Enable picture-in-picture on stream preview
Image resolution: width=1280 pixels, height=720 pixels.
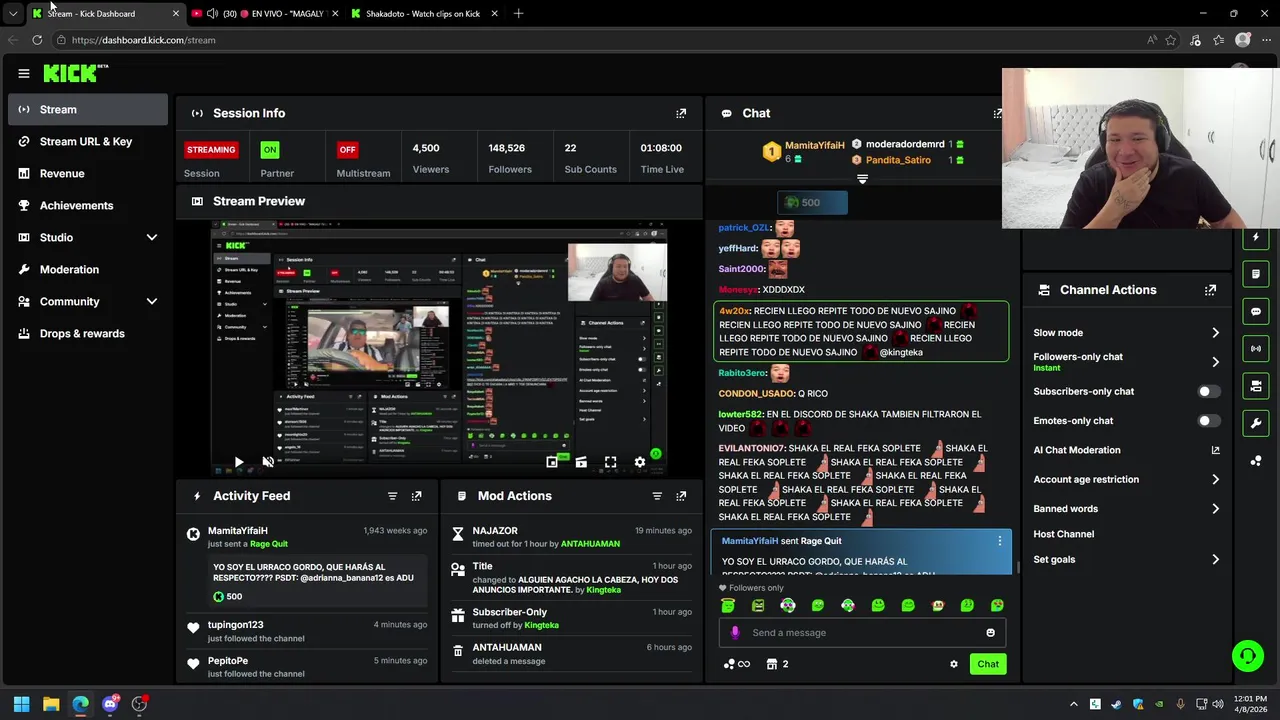pos(552,462)
